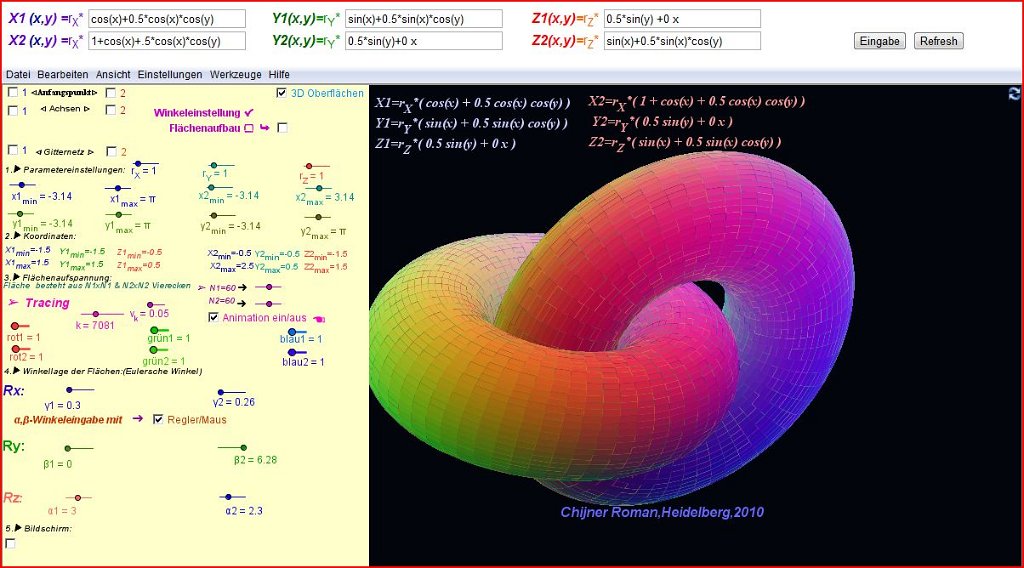This screenshot has height=568, width=1024.
Task: Open the Einstellungen menu
Action: 169,75
